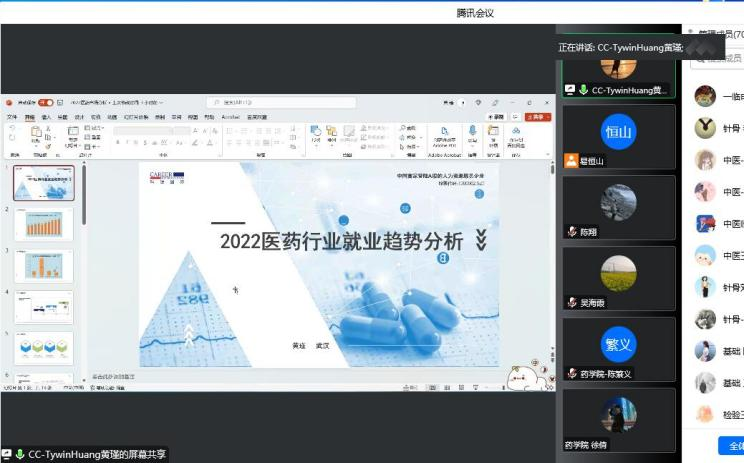Switch to the Acrobat ribbon tab

(x=230, y=117)
